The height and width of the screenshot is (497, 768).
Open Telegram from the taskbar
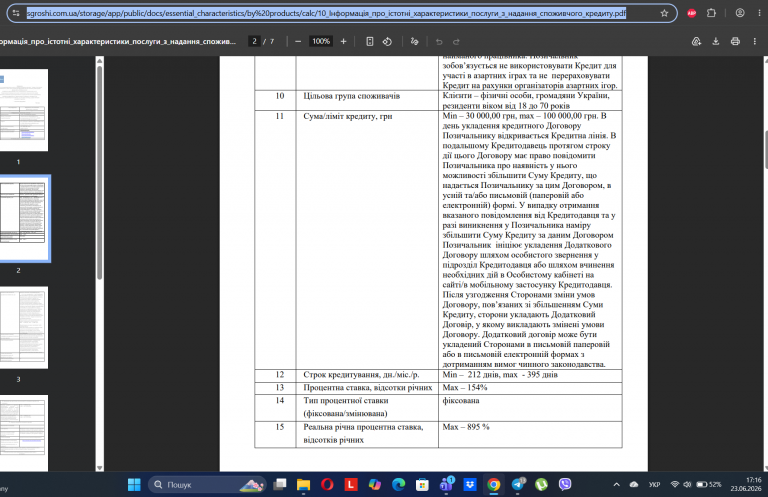(x=518, y=484)
